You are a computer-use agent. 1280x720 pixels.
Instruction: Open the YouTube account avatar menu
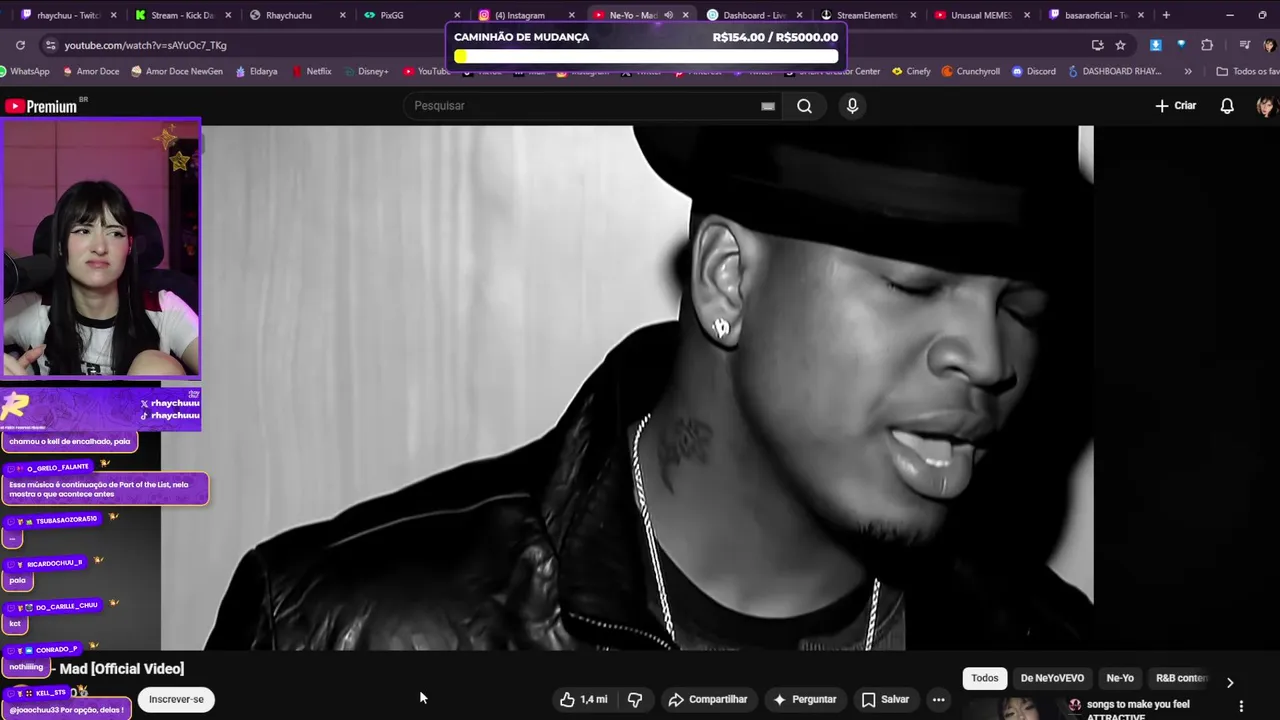click(x=1265, y=106)
